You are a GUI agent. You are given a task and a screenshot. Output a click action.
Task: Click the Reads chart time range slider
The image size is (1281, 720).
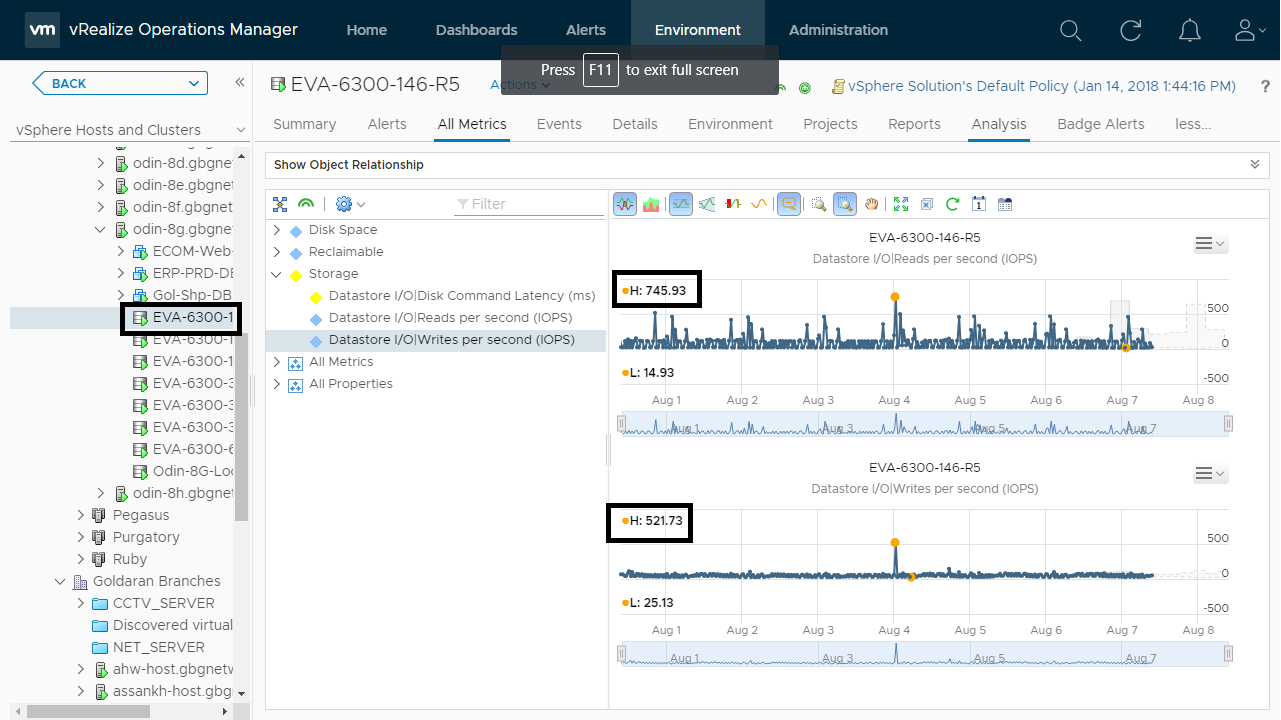tap(924, 425)
